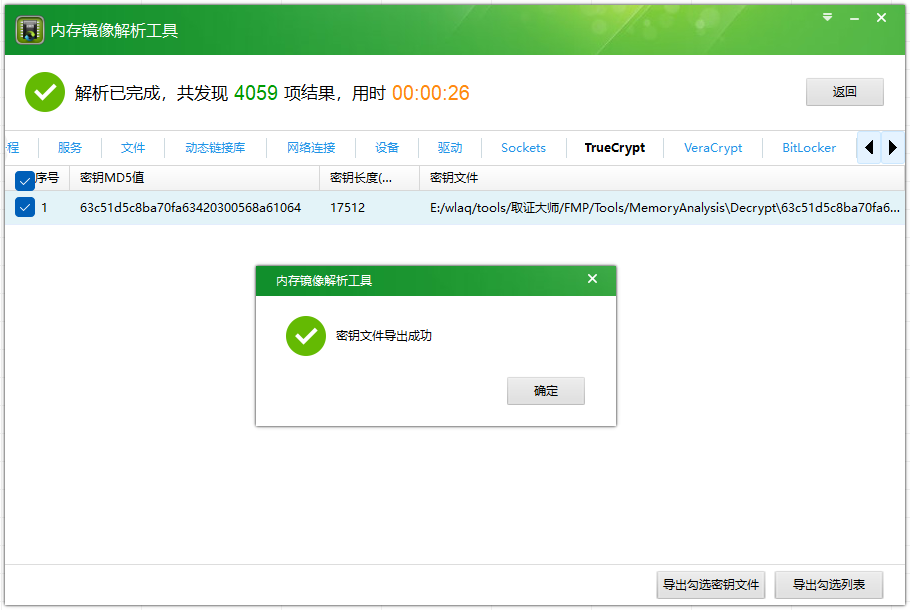The height and width of the screenshot is (610, 910).
Task: Open the title bar dropdown menu arrow
Action: 828,17
